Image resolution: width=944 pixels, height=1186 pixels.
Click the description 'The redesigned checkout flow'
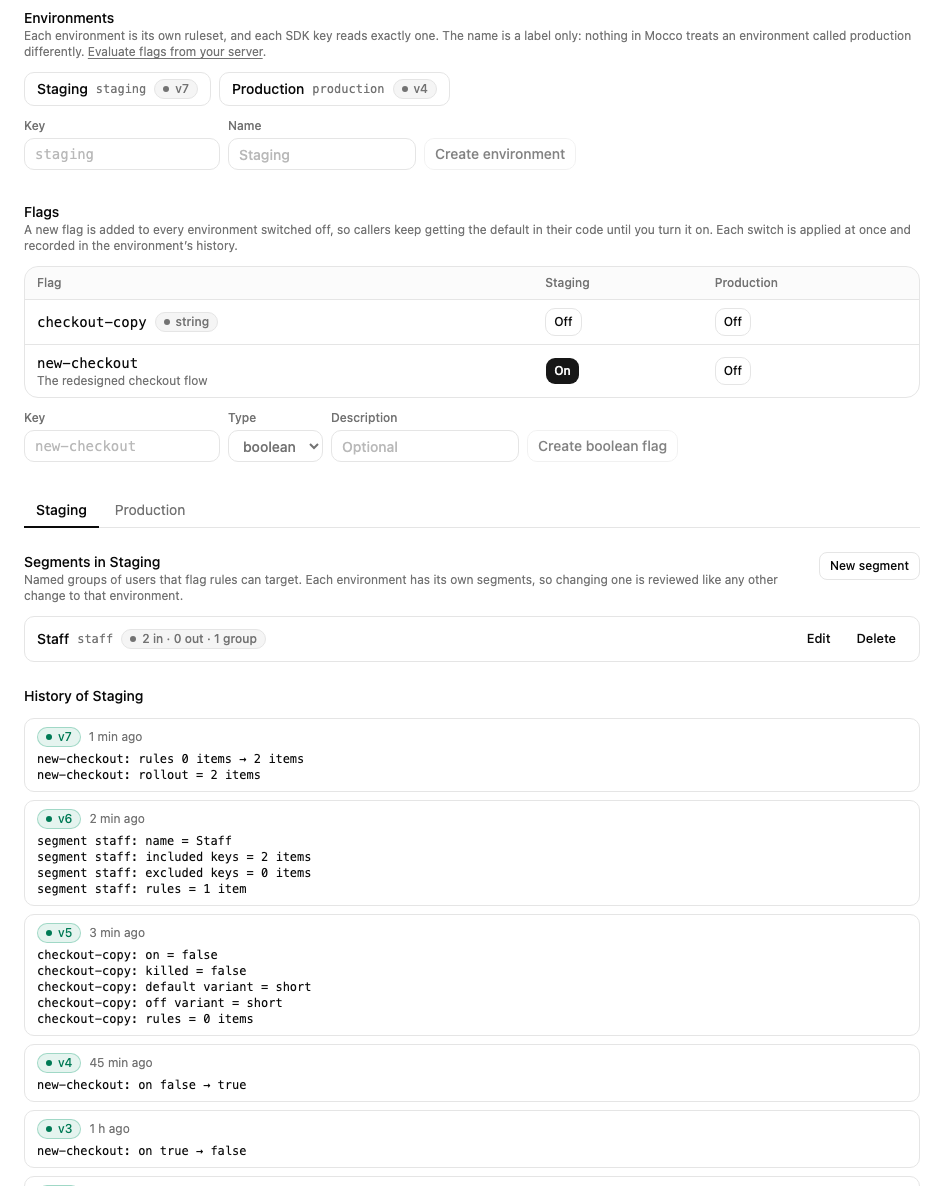[122, 380]
